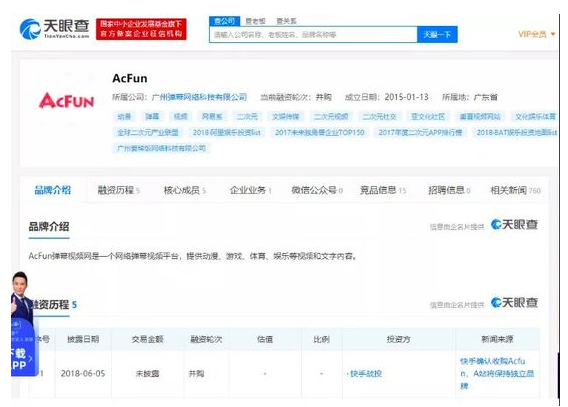Click the 融资轮次 column header
The width and height of the screenshot is (568, 407).
206,339
